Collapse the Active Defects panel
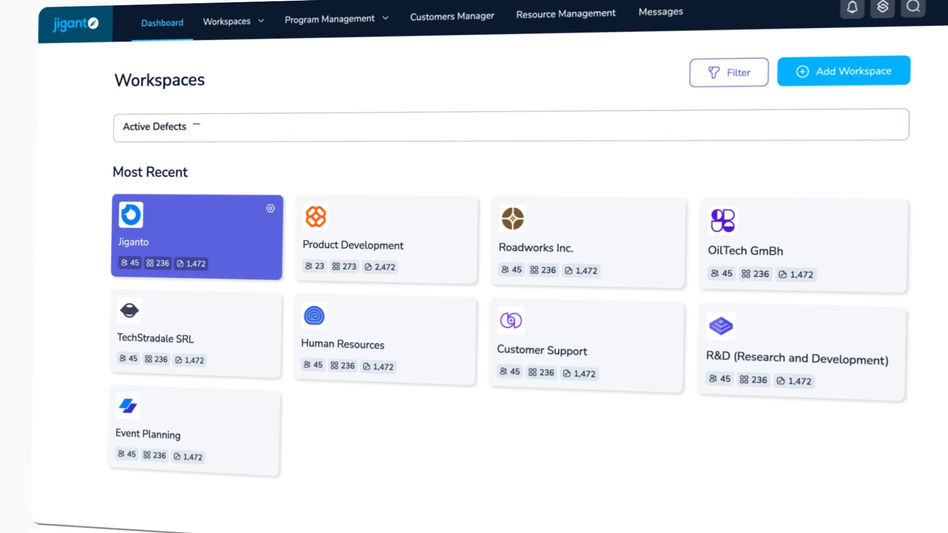 coord(196,124)
